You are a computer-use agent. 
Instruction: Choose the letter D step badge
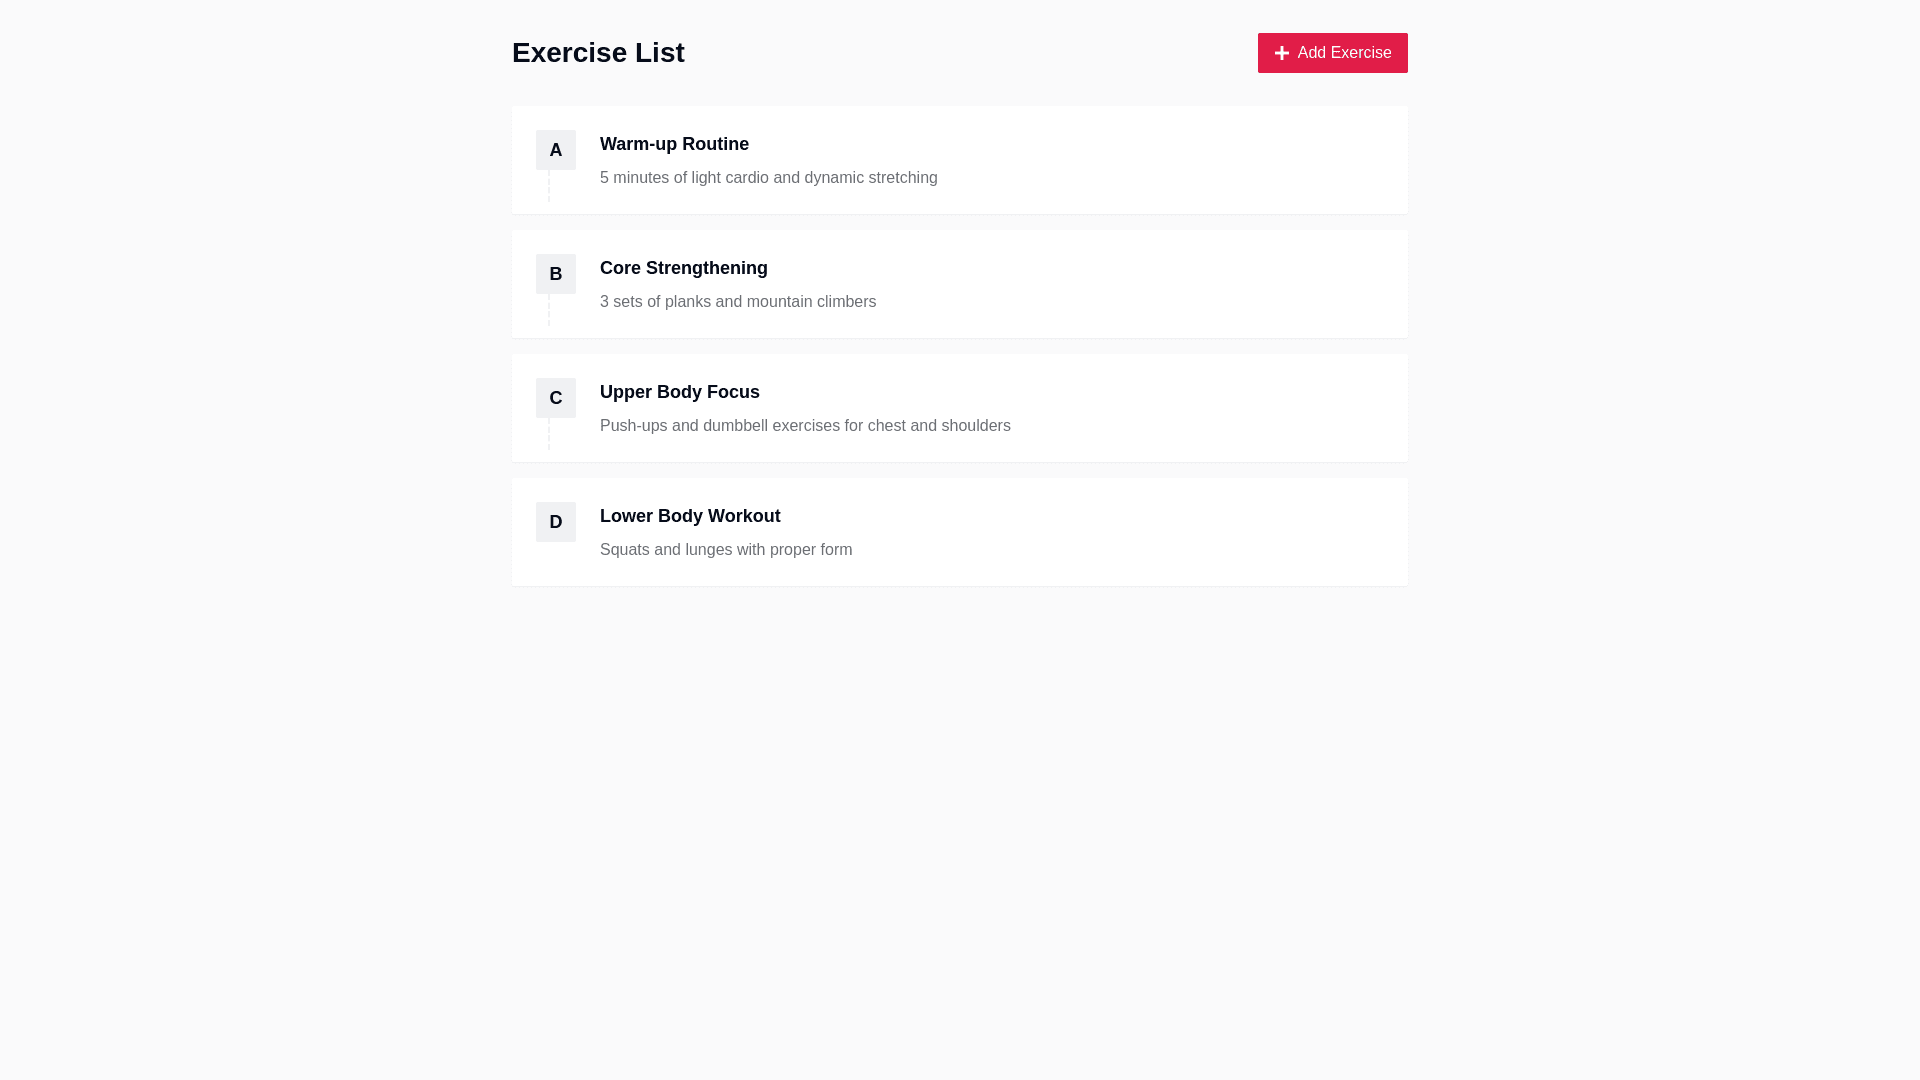[556, 522]
